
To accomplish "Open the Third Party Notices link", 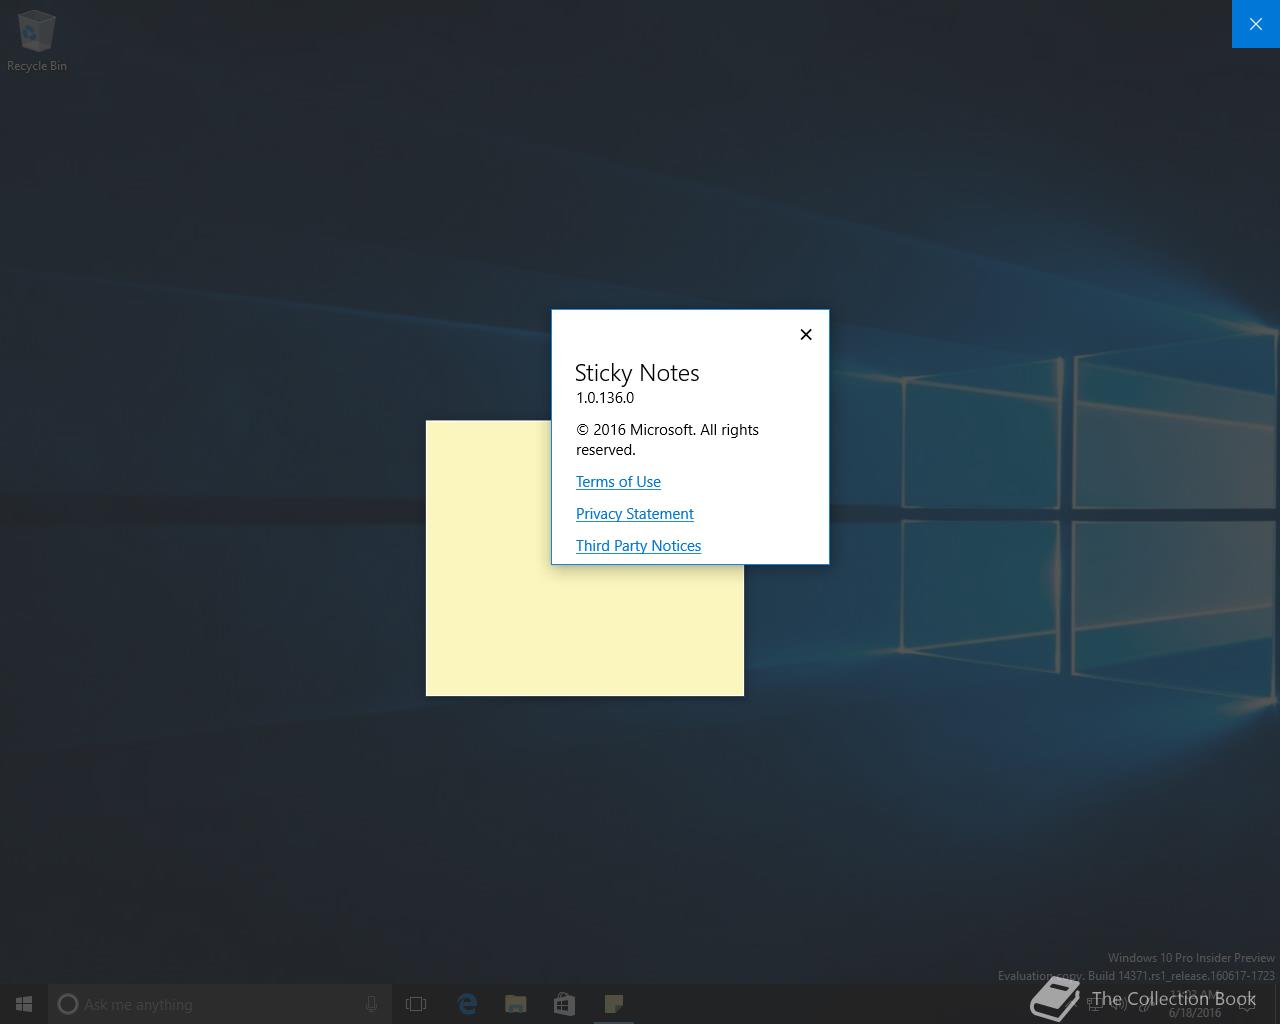I will 638,546.
